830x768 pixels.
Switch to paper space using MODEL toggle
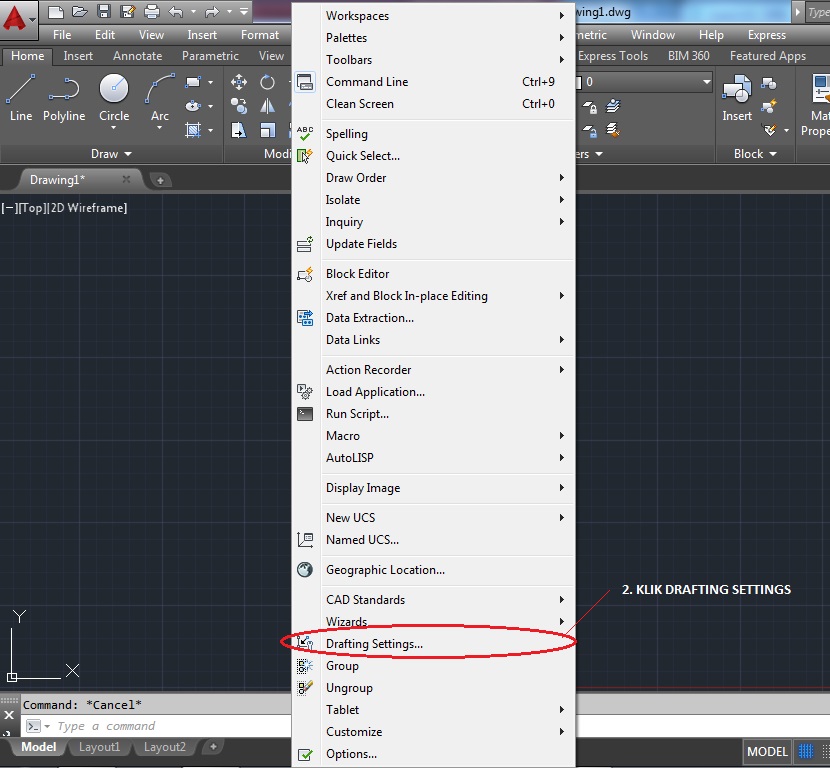[x=766, y=752]
